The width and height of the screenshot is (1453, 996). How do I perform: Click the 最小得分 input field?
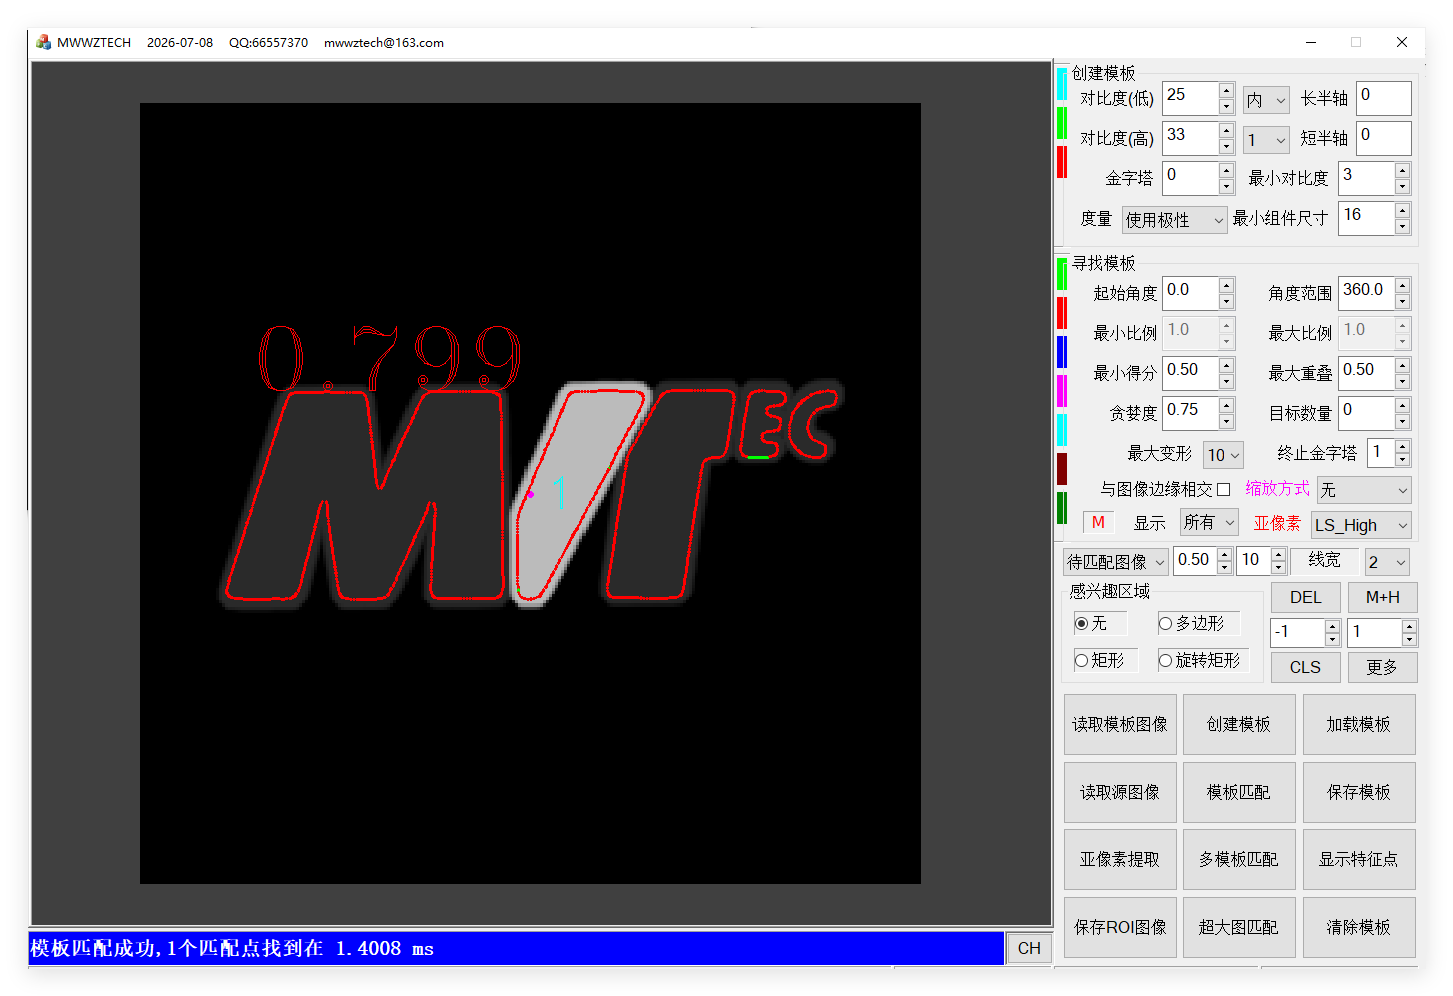1190,373
